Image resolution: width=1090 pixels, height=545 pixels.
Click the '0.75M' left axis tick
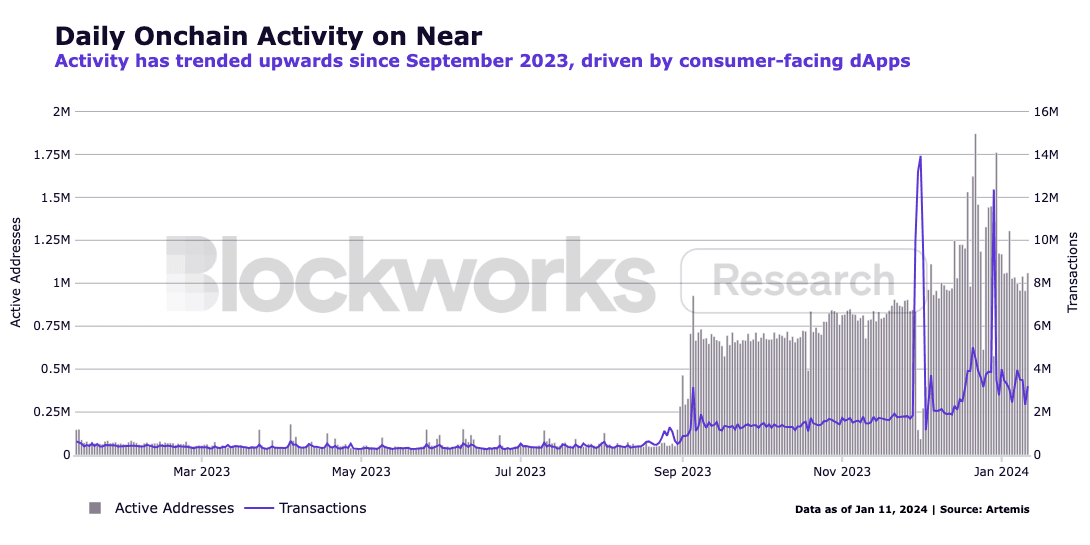point(50,326)
